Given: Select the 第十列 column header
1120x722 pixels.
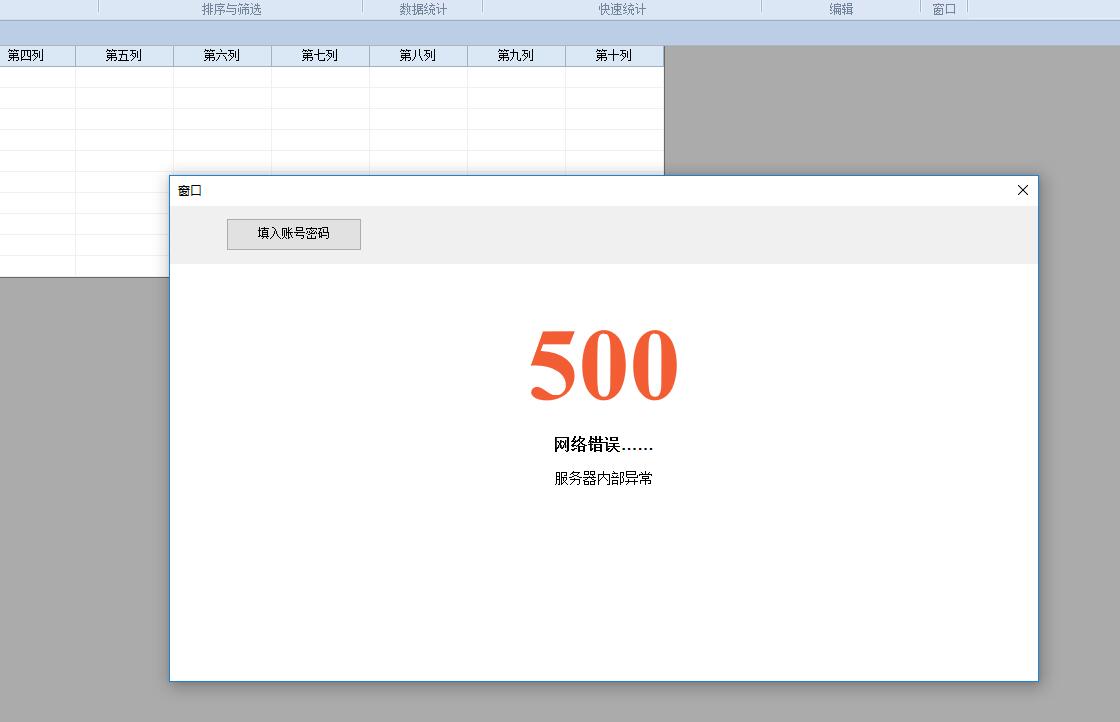Looking at the screenshot, I should click(614, 56).
